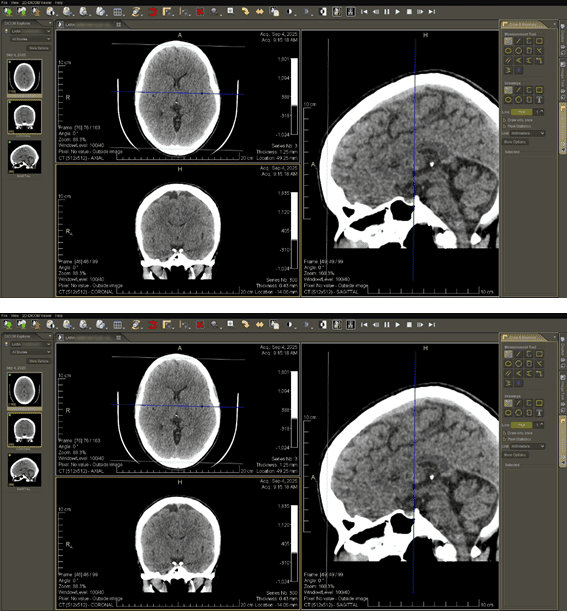The width and height of the screenshot is (567, 611).
Task: Open the View menu in the upper viewer
Action: 14,2
